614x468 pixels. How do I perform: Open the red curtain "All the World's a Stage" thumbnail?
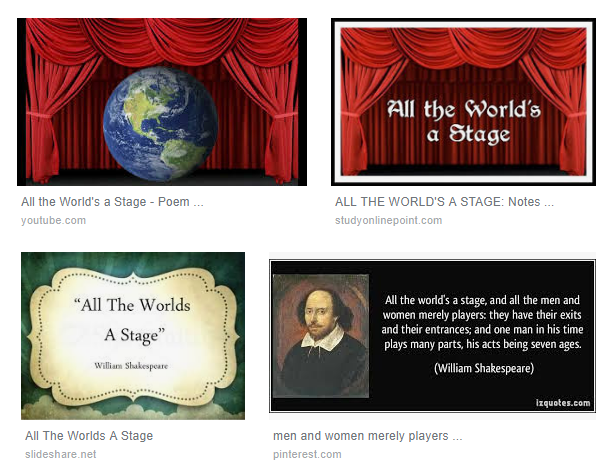tap(463, 102)
